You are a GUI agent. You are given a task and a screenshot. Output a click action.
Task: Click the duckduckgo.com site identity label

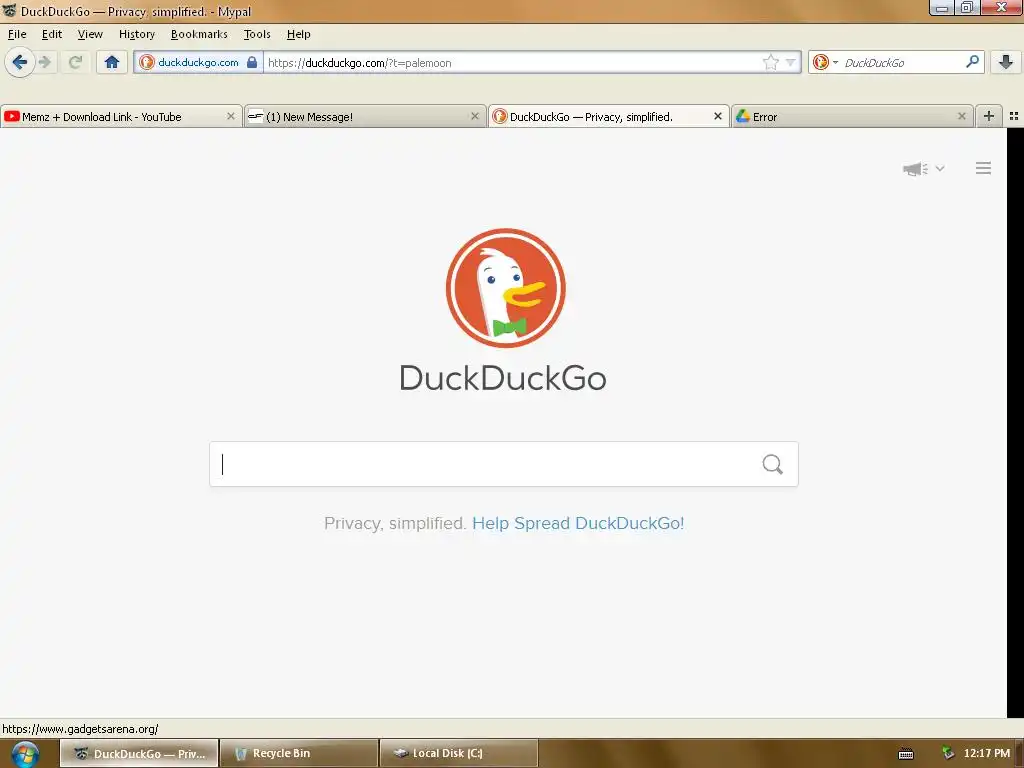[x=198, y=63]
